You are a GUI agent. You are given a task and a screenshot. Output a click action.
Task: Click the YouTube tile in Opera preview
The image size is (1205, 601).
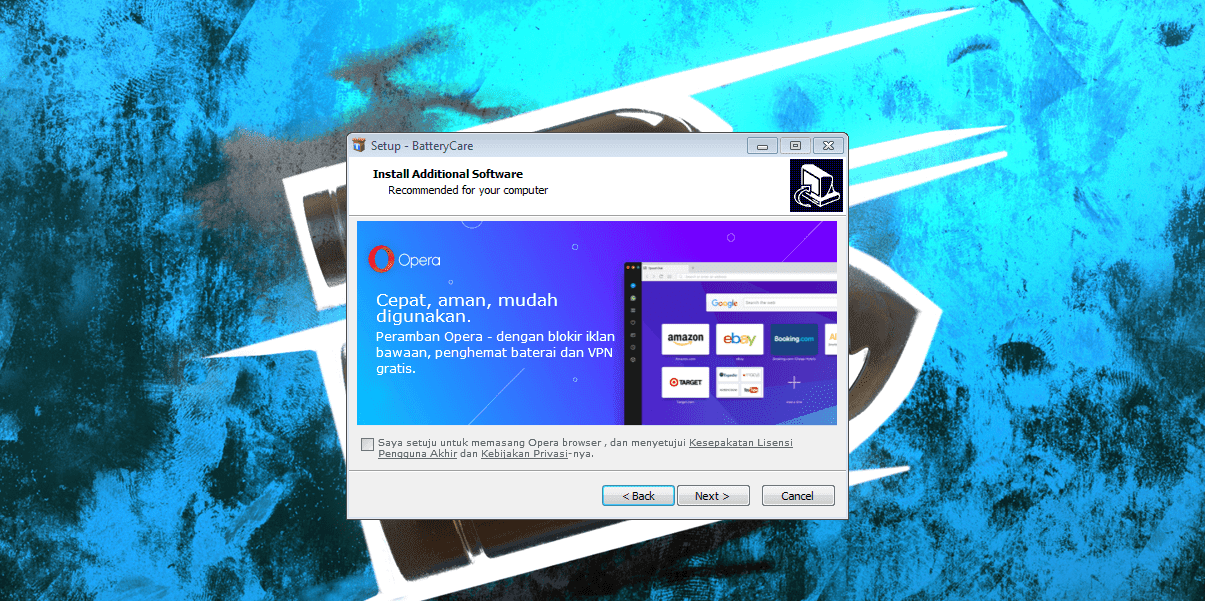click(752, 389)
